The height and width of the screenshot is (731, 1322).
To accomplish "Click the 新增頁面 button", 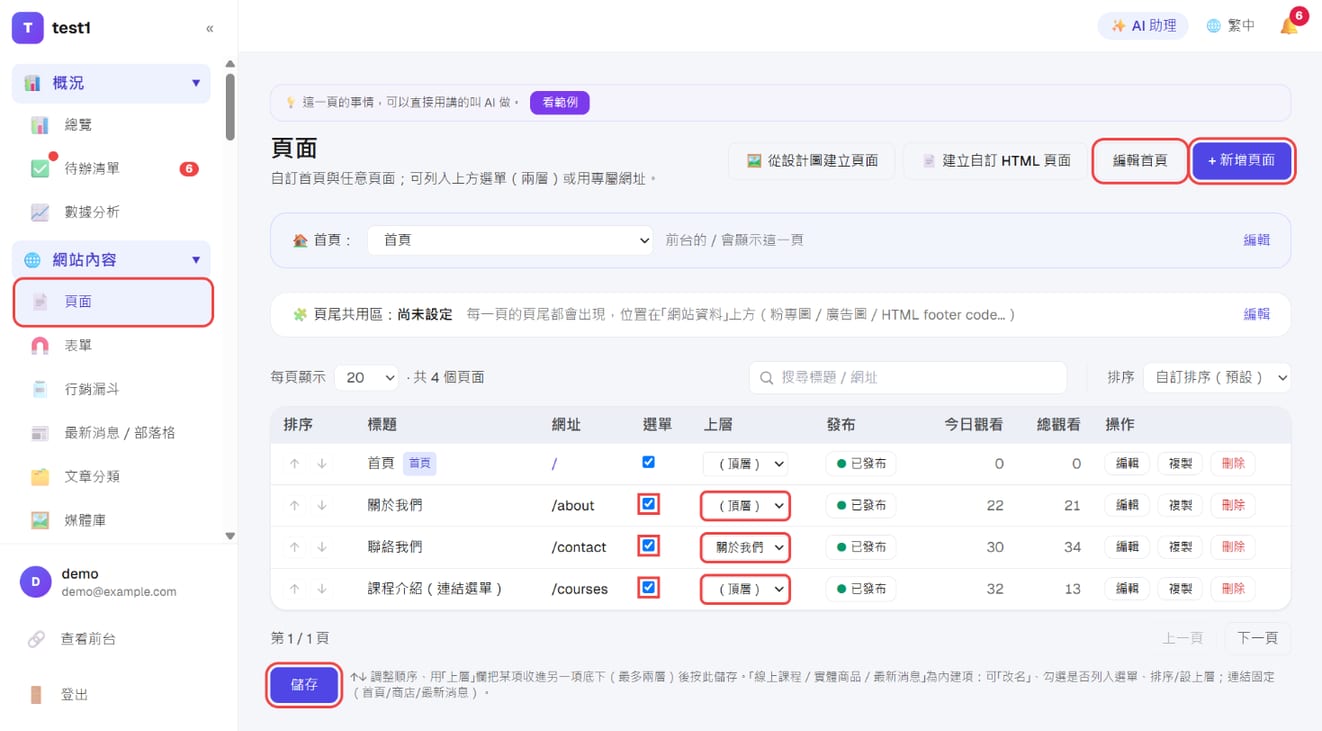I will click(1241, 160).
